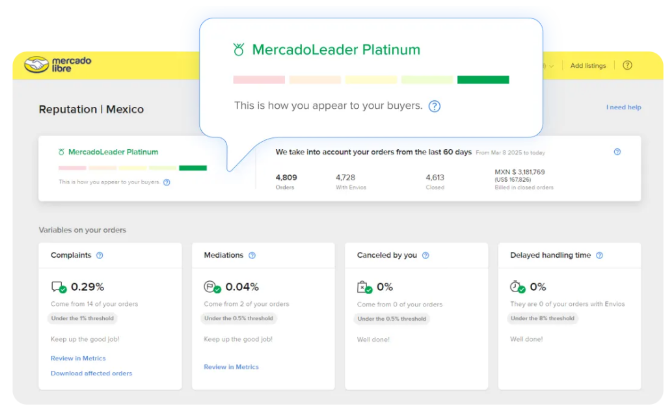The image size is (671, 409).
Task: Click the 0.29% complaints value
Action: point(87,287)
